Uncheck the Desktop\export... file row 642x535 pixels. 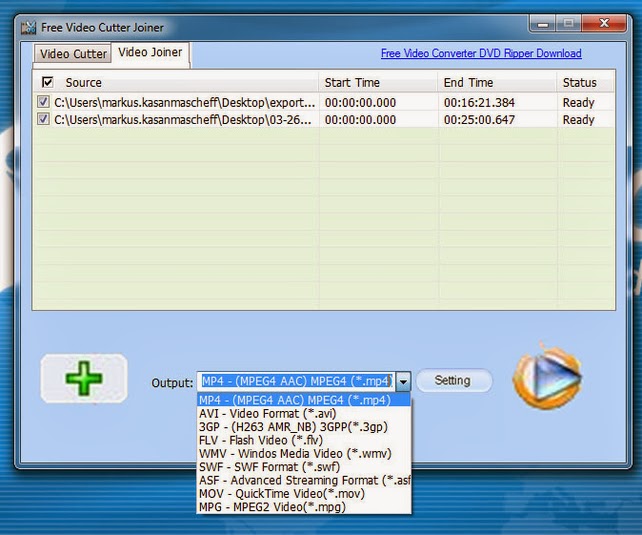(43, 102)
